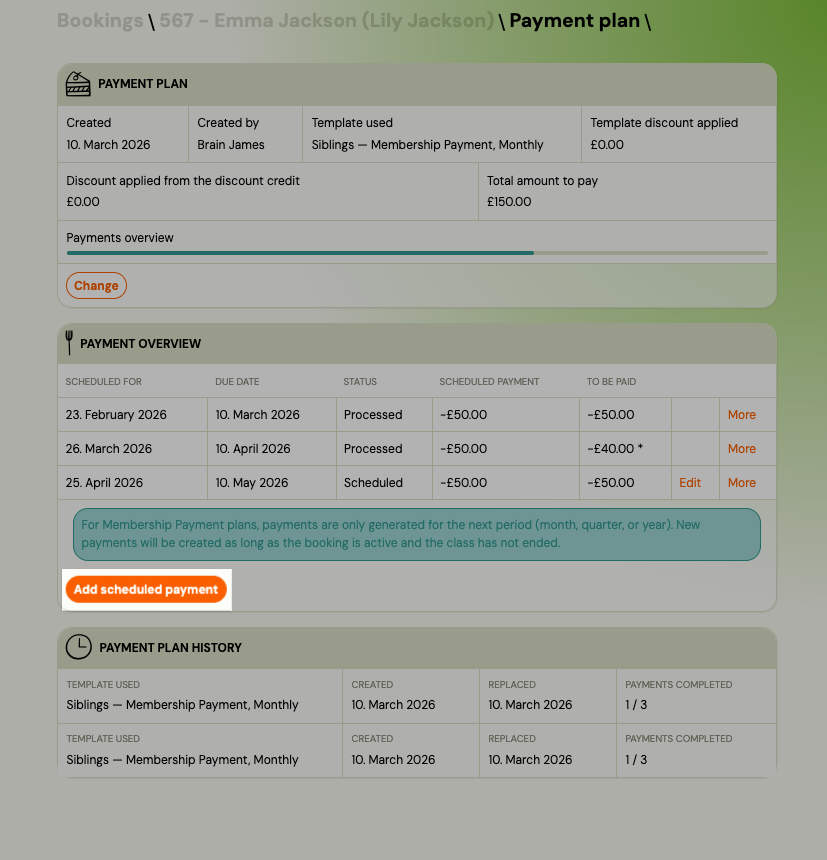Click the cake icon beside PAYMENT PLAN header
The height and width of the screenshot is (860, 827).
[x=77, y=84]
